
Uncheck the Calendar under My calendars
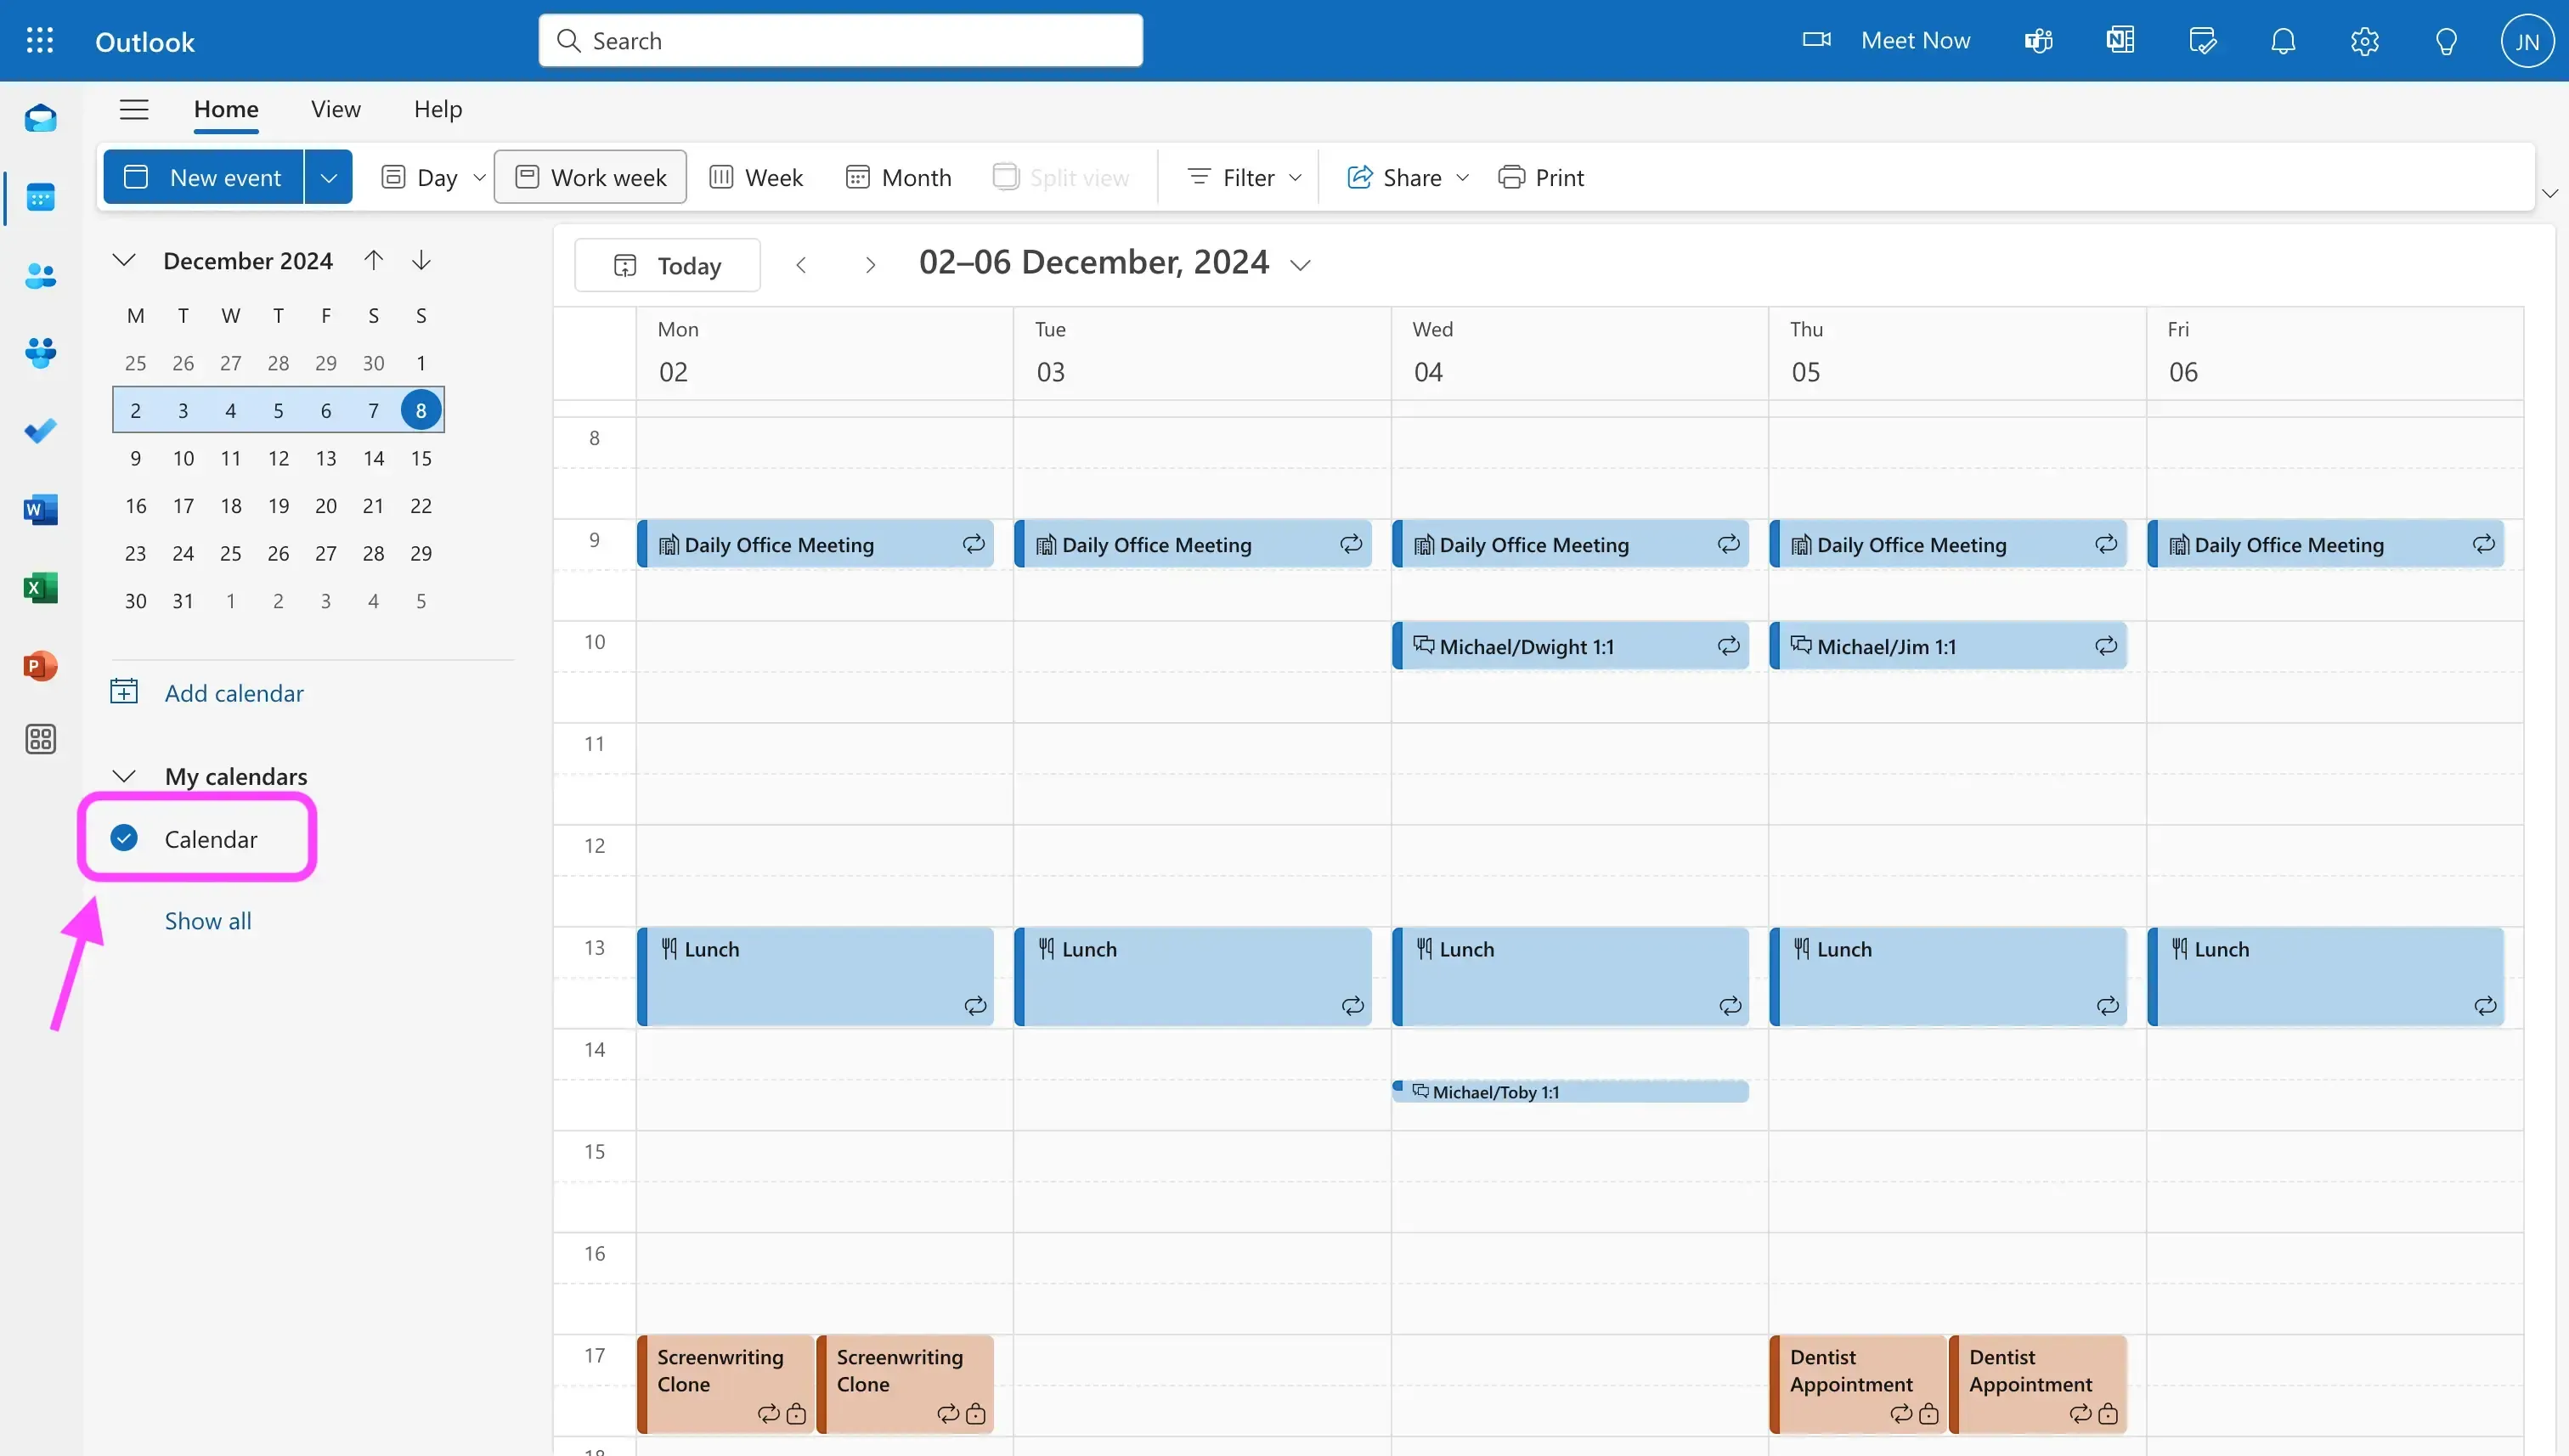tap(124, 838)
